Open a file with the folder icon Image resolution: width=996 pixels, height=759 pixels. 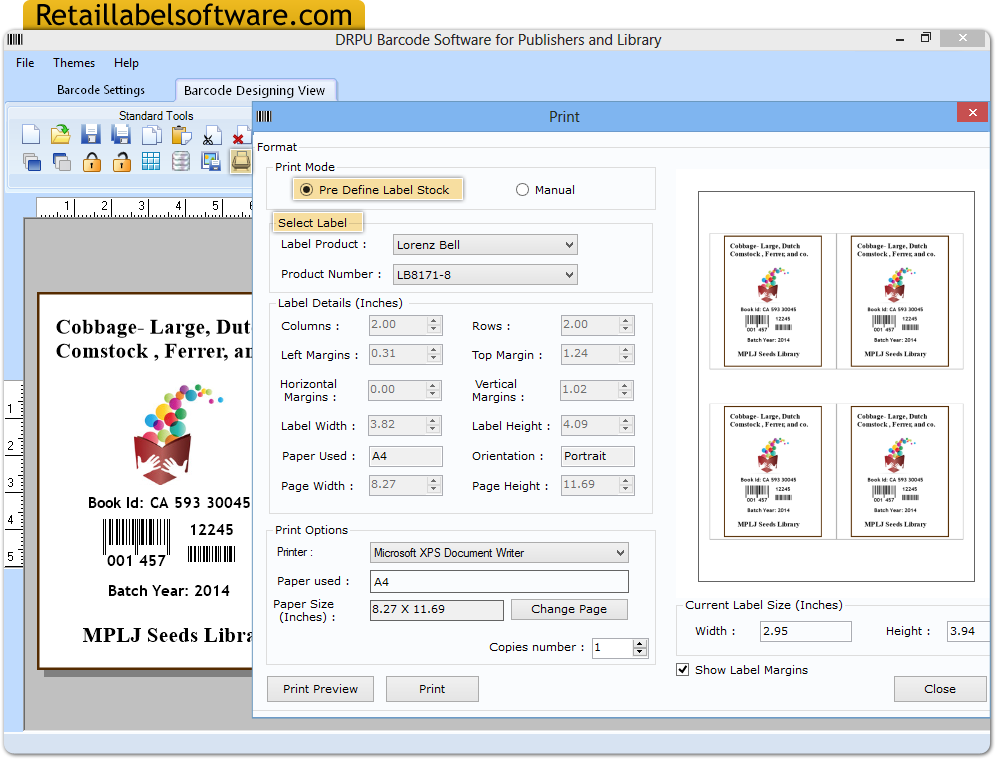60,135
